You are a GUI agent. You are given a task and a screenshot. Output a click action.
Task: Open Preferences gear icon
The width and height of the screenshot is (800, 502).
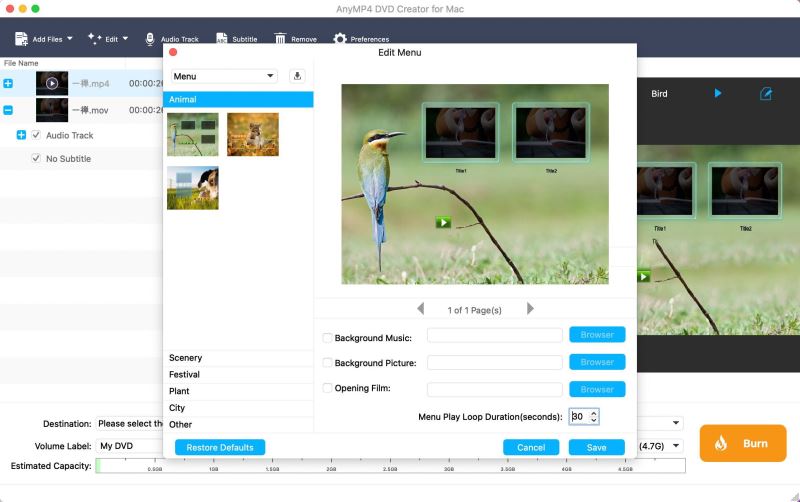pyautogui.click(x=340, y=39)
